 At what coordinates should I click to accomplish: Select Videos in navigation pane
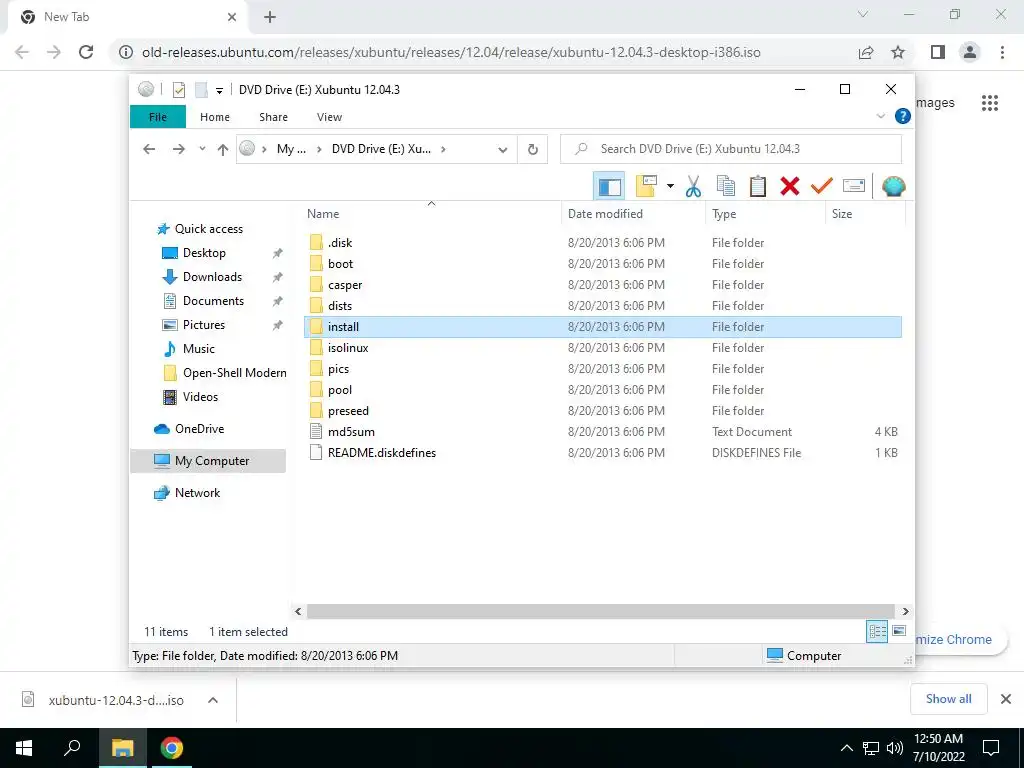200,397
